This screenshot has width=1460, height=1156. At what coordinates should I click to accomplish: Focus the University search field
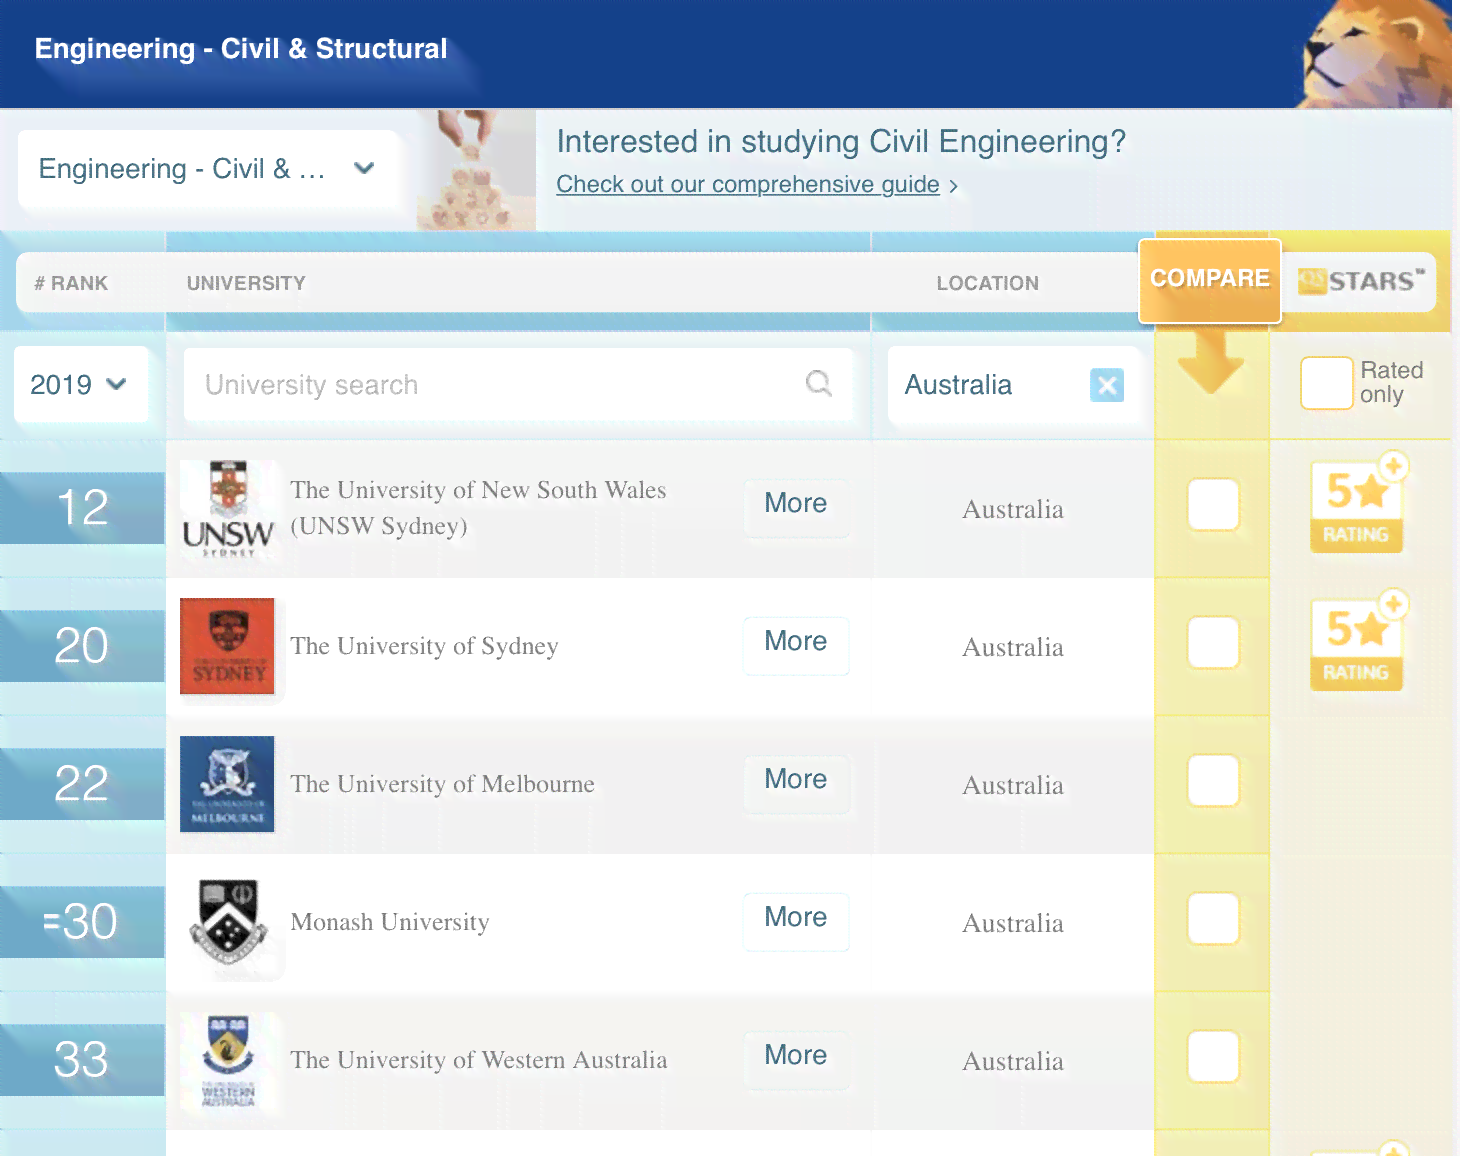(x=519, y=385)
